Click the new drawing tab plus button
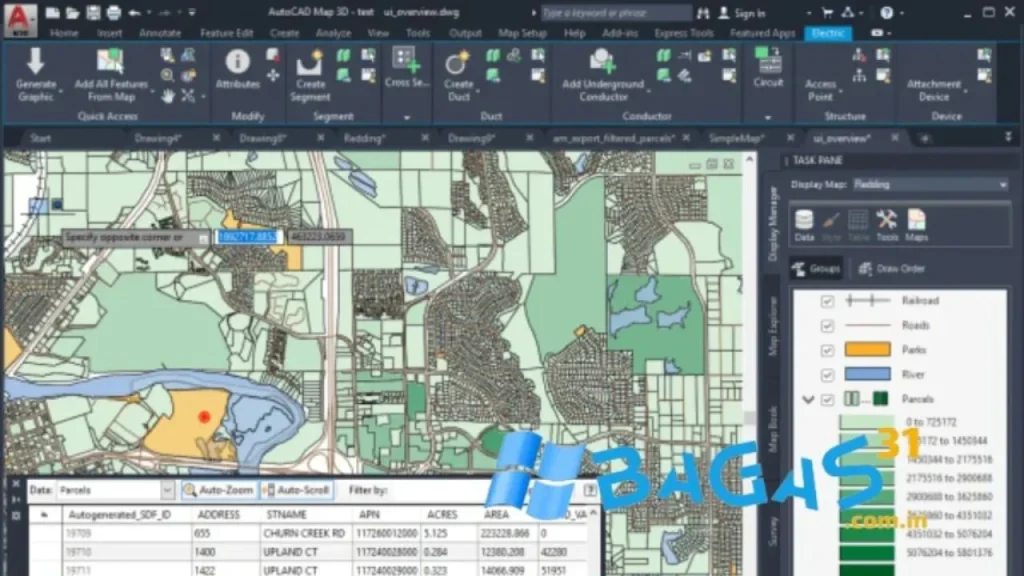The height and width of the screenshot is (576, 1024). tap(924, 138)
